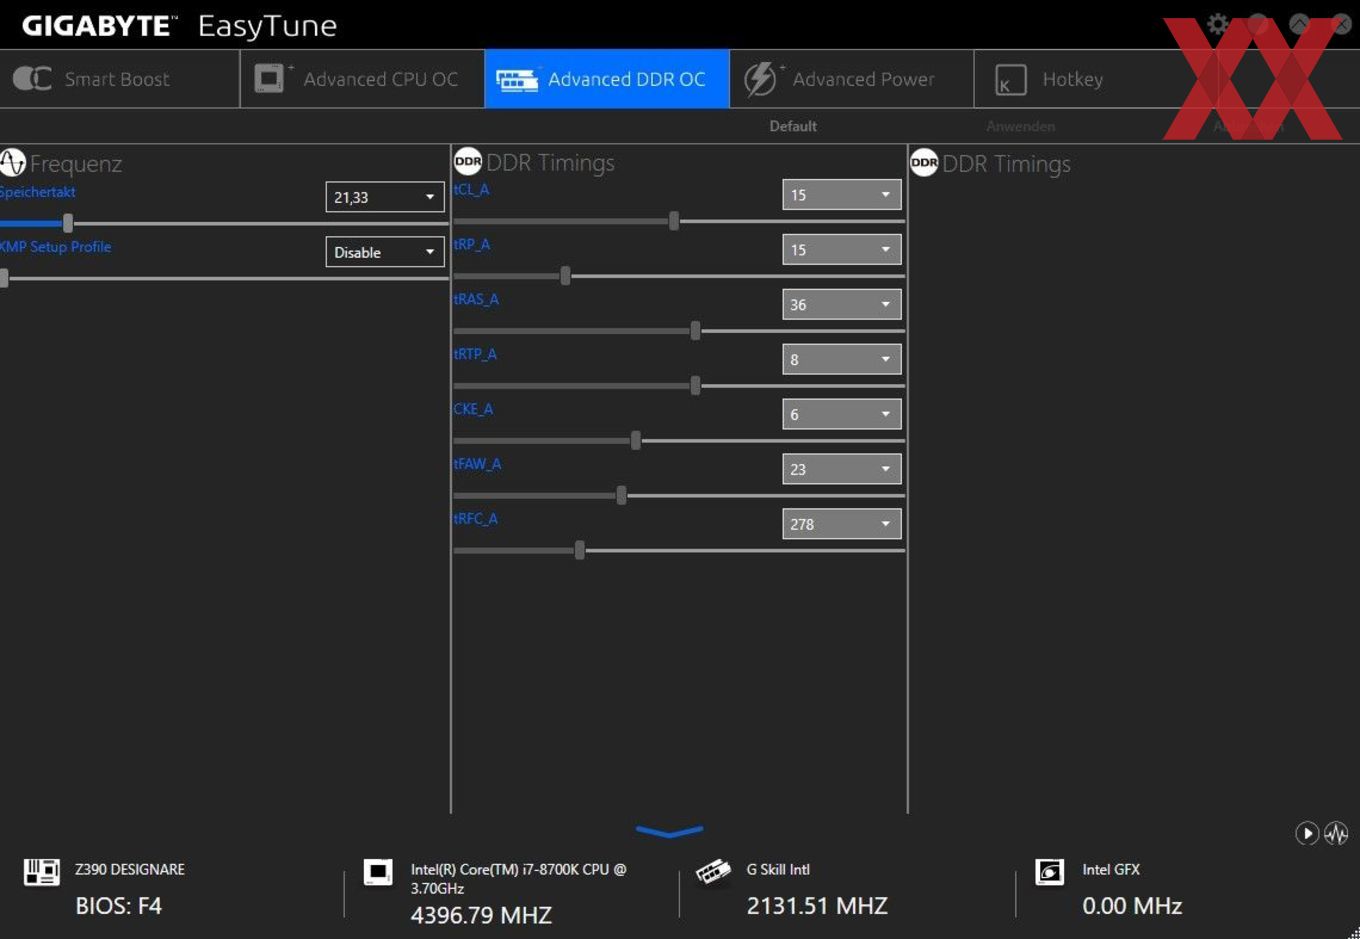Click the Smart Boost toggle icon
Image resolution: width=1360 pixels, height=939 pixels.
[x=32, y=79]
